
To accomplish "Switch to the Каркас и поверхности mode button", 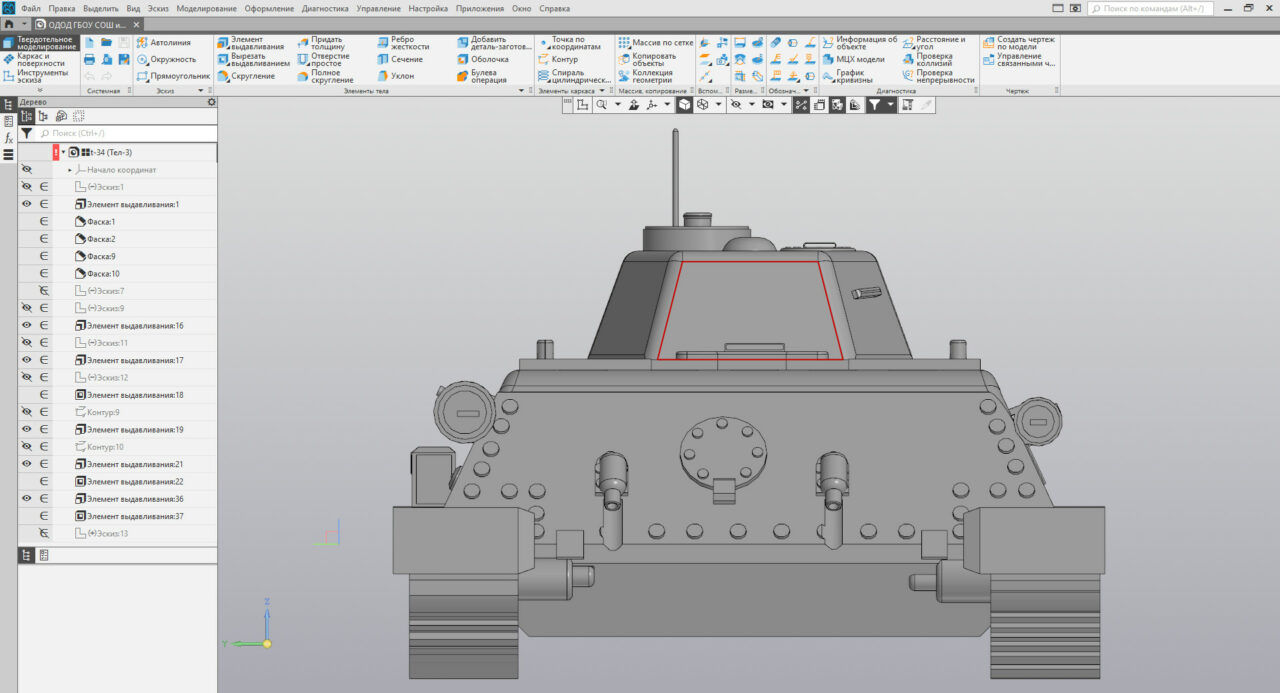I will tap(30, 58).
